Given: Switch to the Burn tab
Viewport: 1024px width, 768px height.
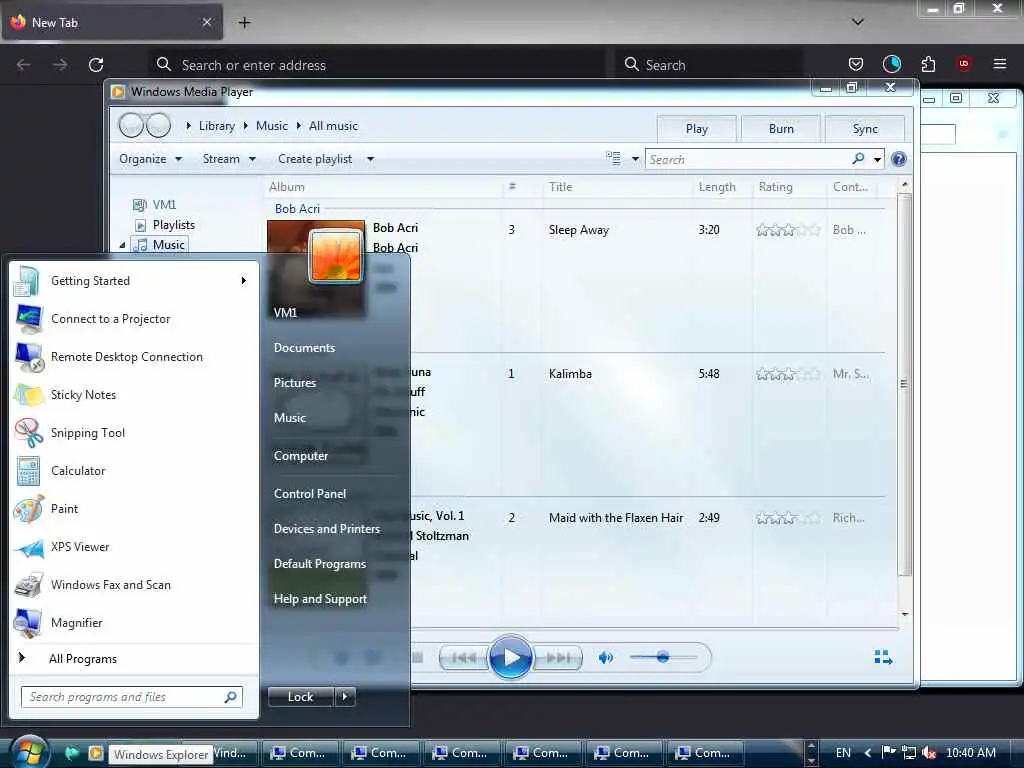Looking at the screenshot, I should point(781,129).
